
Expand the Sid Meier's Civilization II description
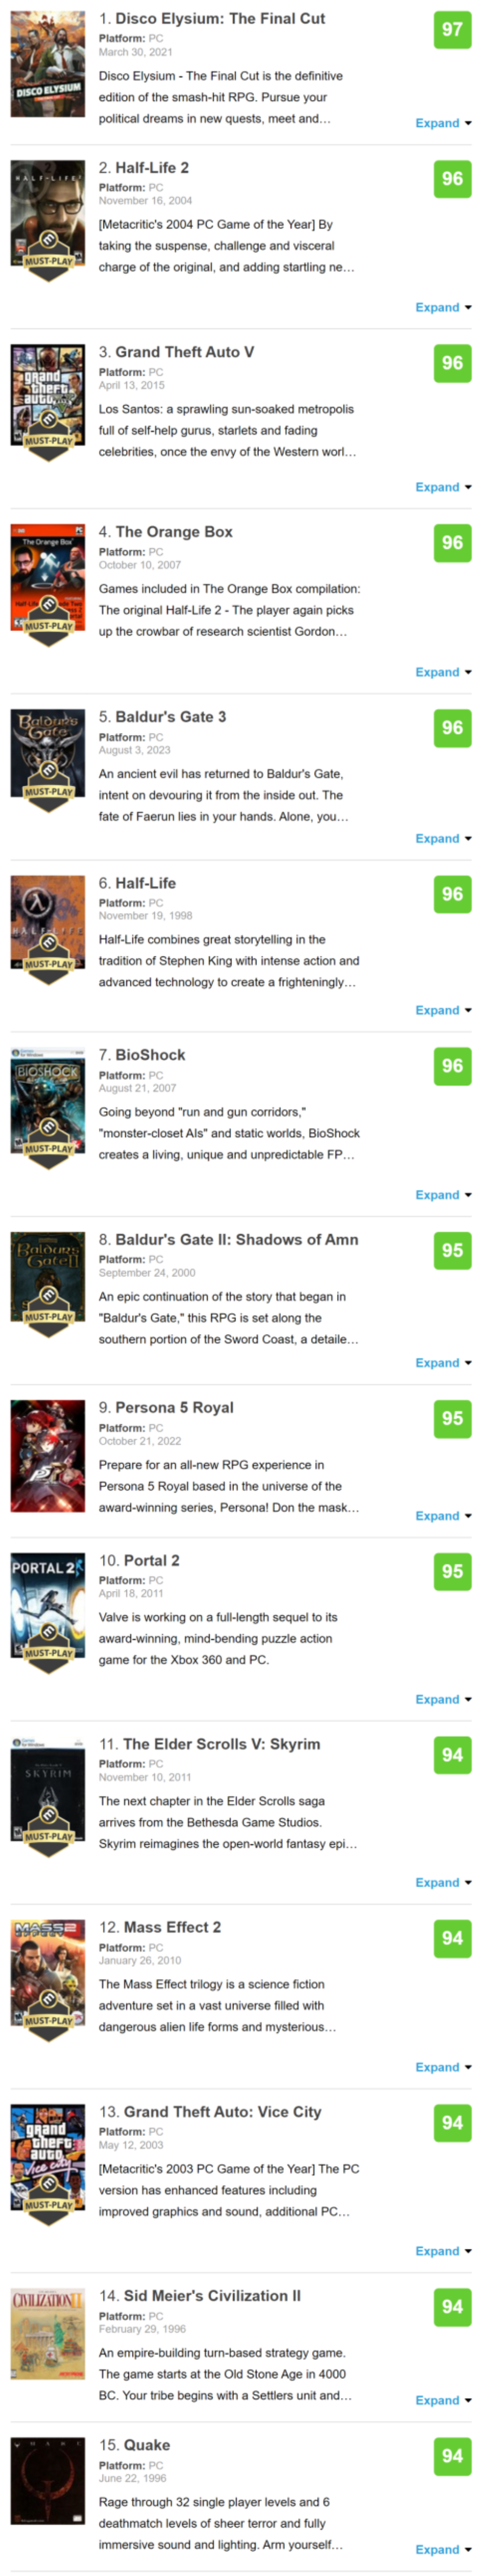click(x=443, y=2400)
